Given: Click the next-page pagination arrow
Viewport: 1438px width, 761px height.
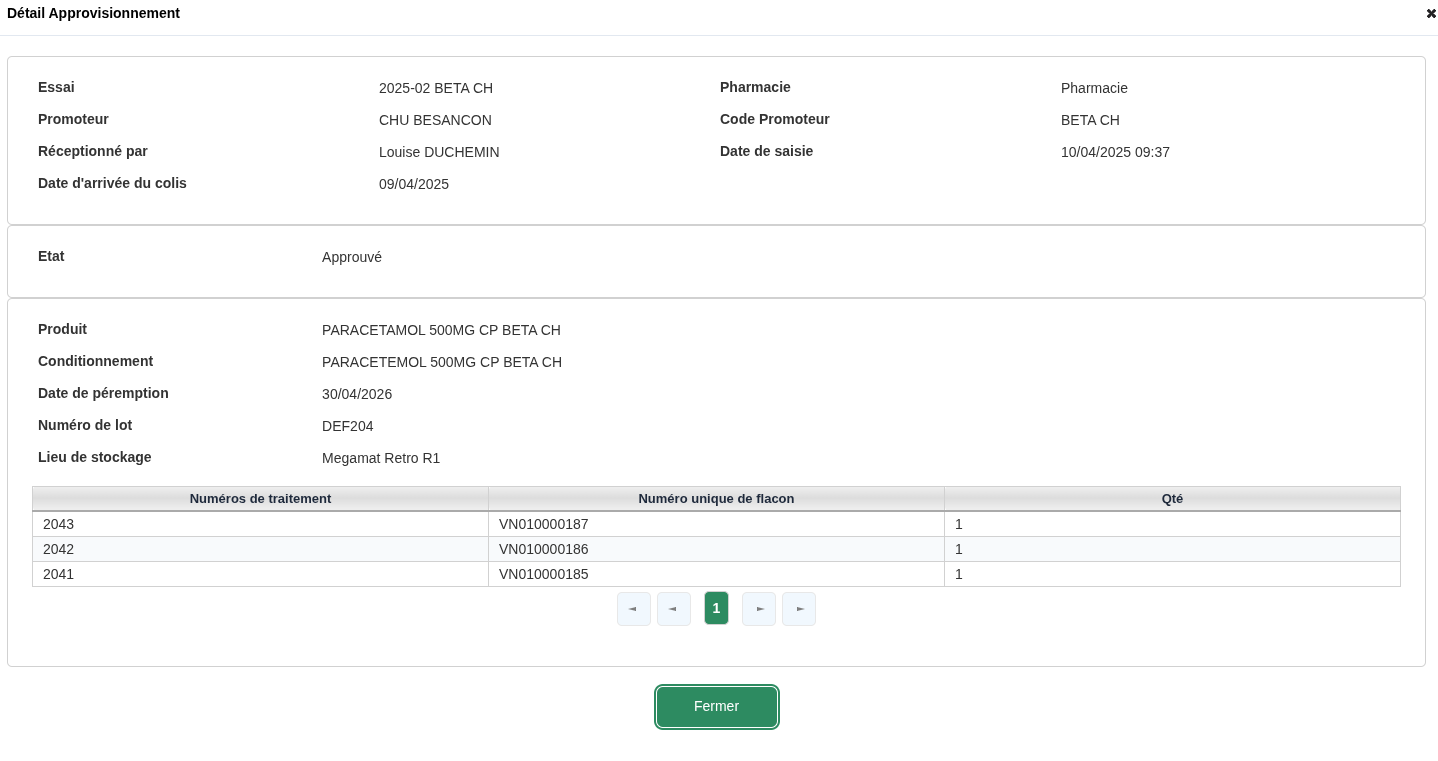Looking at the screenshot, I should click(x=759, y=608).
